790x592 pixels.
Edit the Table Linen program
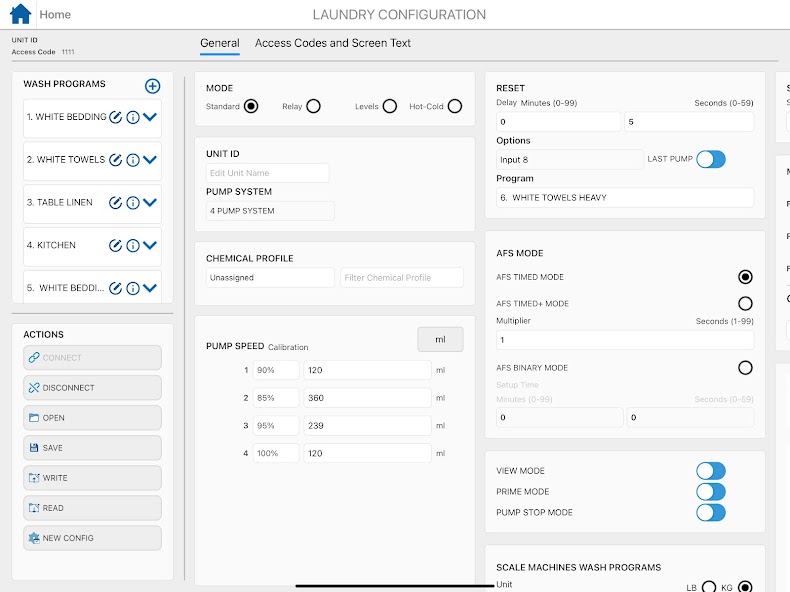click(115, 203)
